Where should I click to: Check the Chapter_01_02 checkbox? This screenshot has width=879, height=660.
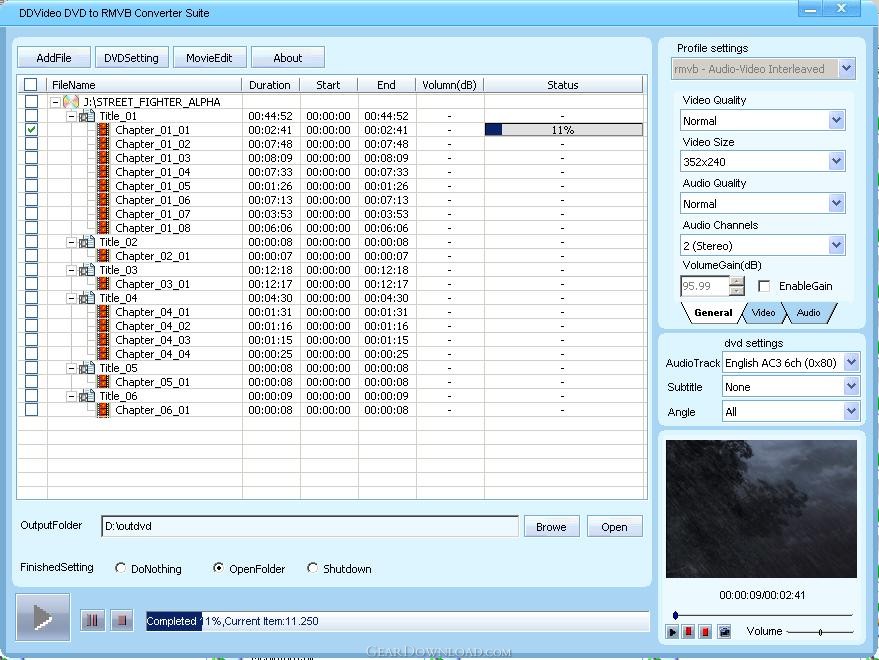[31, 144]
